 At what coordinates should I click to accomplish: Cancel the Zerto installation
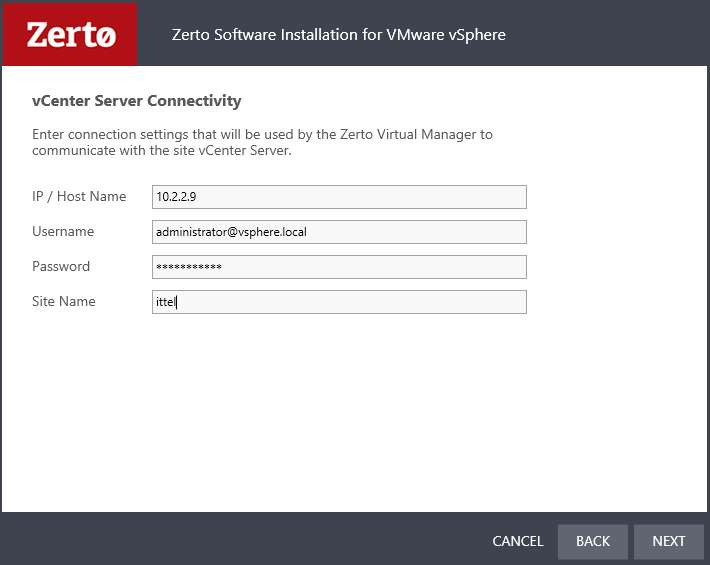tap(518, 541)
